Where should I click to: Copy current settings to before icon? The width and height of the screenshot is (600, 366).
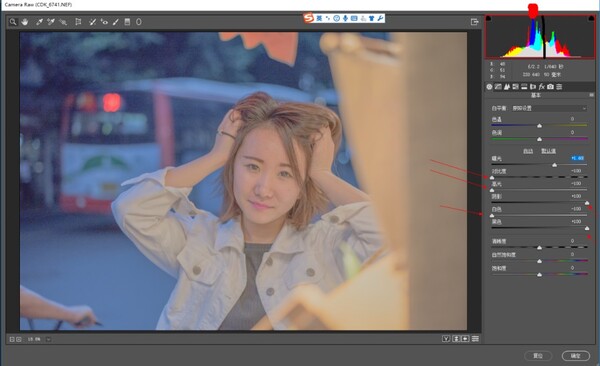click(x=465, y=339)
